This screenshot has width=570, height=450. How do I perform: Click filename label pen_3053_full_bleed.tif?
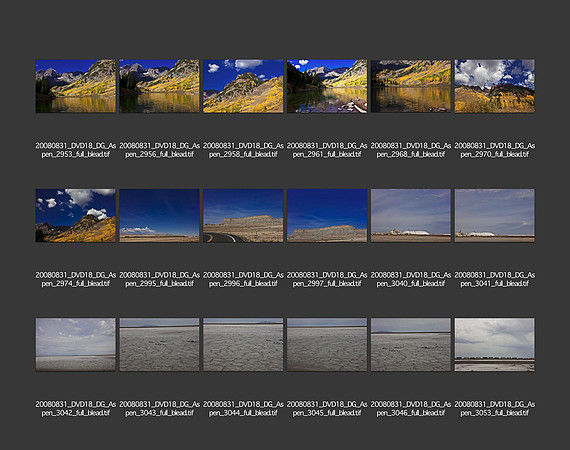click(495, 413)
